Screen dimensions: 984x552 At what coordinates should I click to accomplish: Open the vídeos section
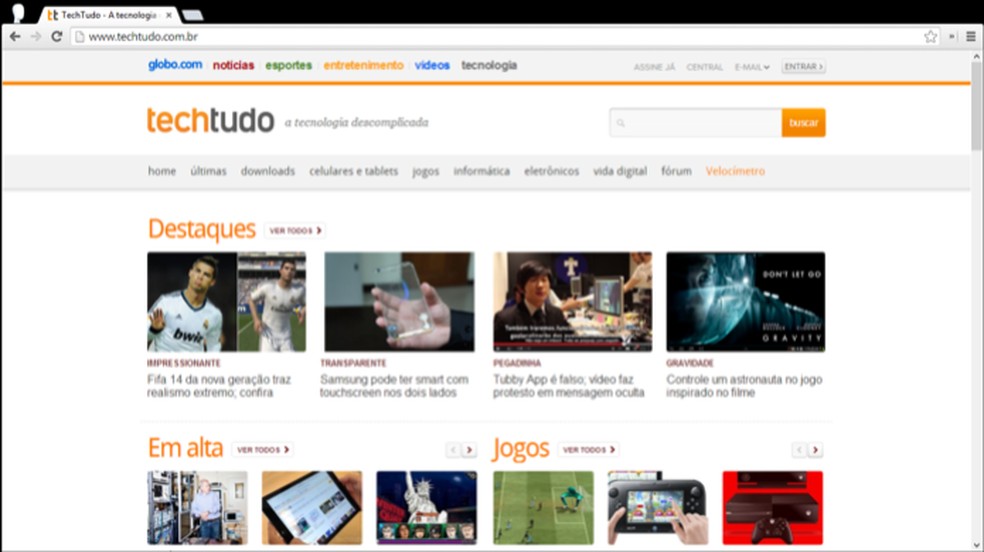[x=432, y=65]
